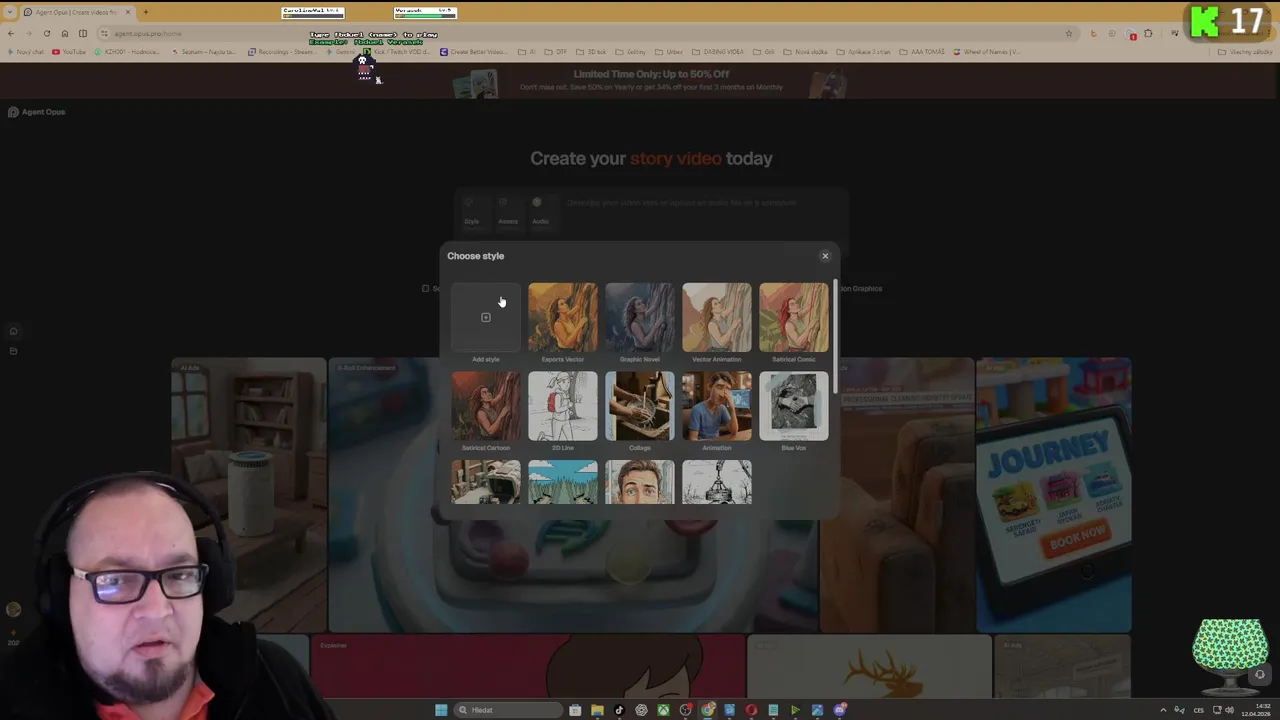
Task: Show hidden system tray icons
Action: 1163,710
